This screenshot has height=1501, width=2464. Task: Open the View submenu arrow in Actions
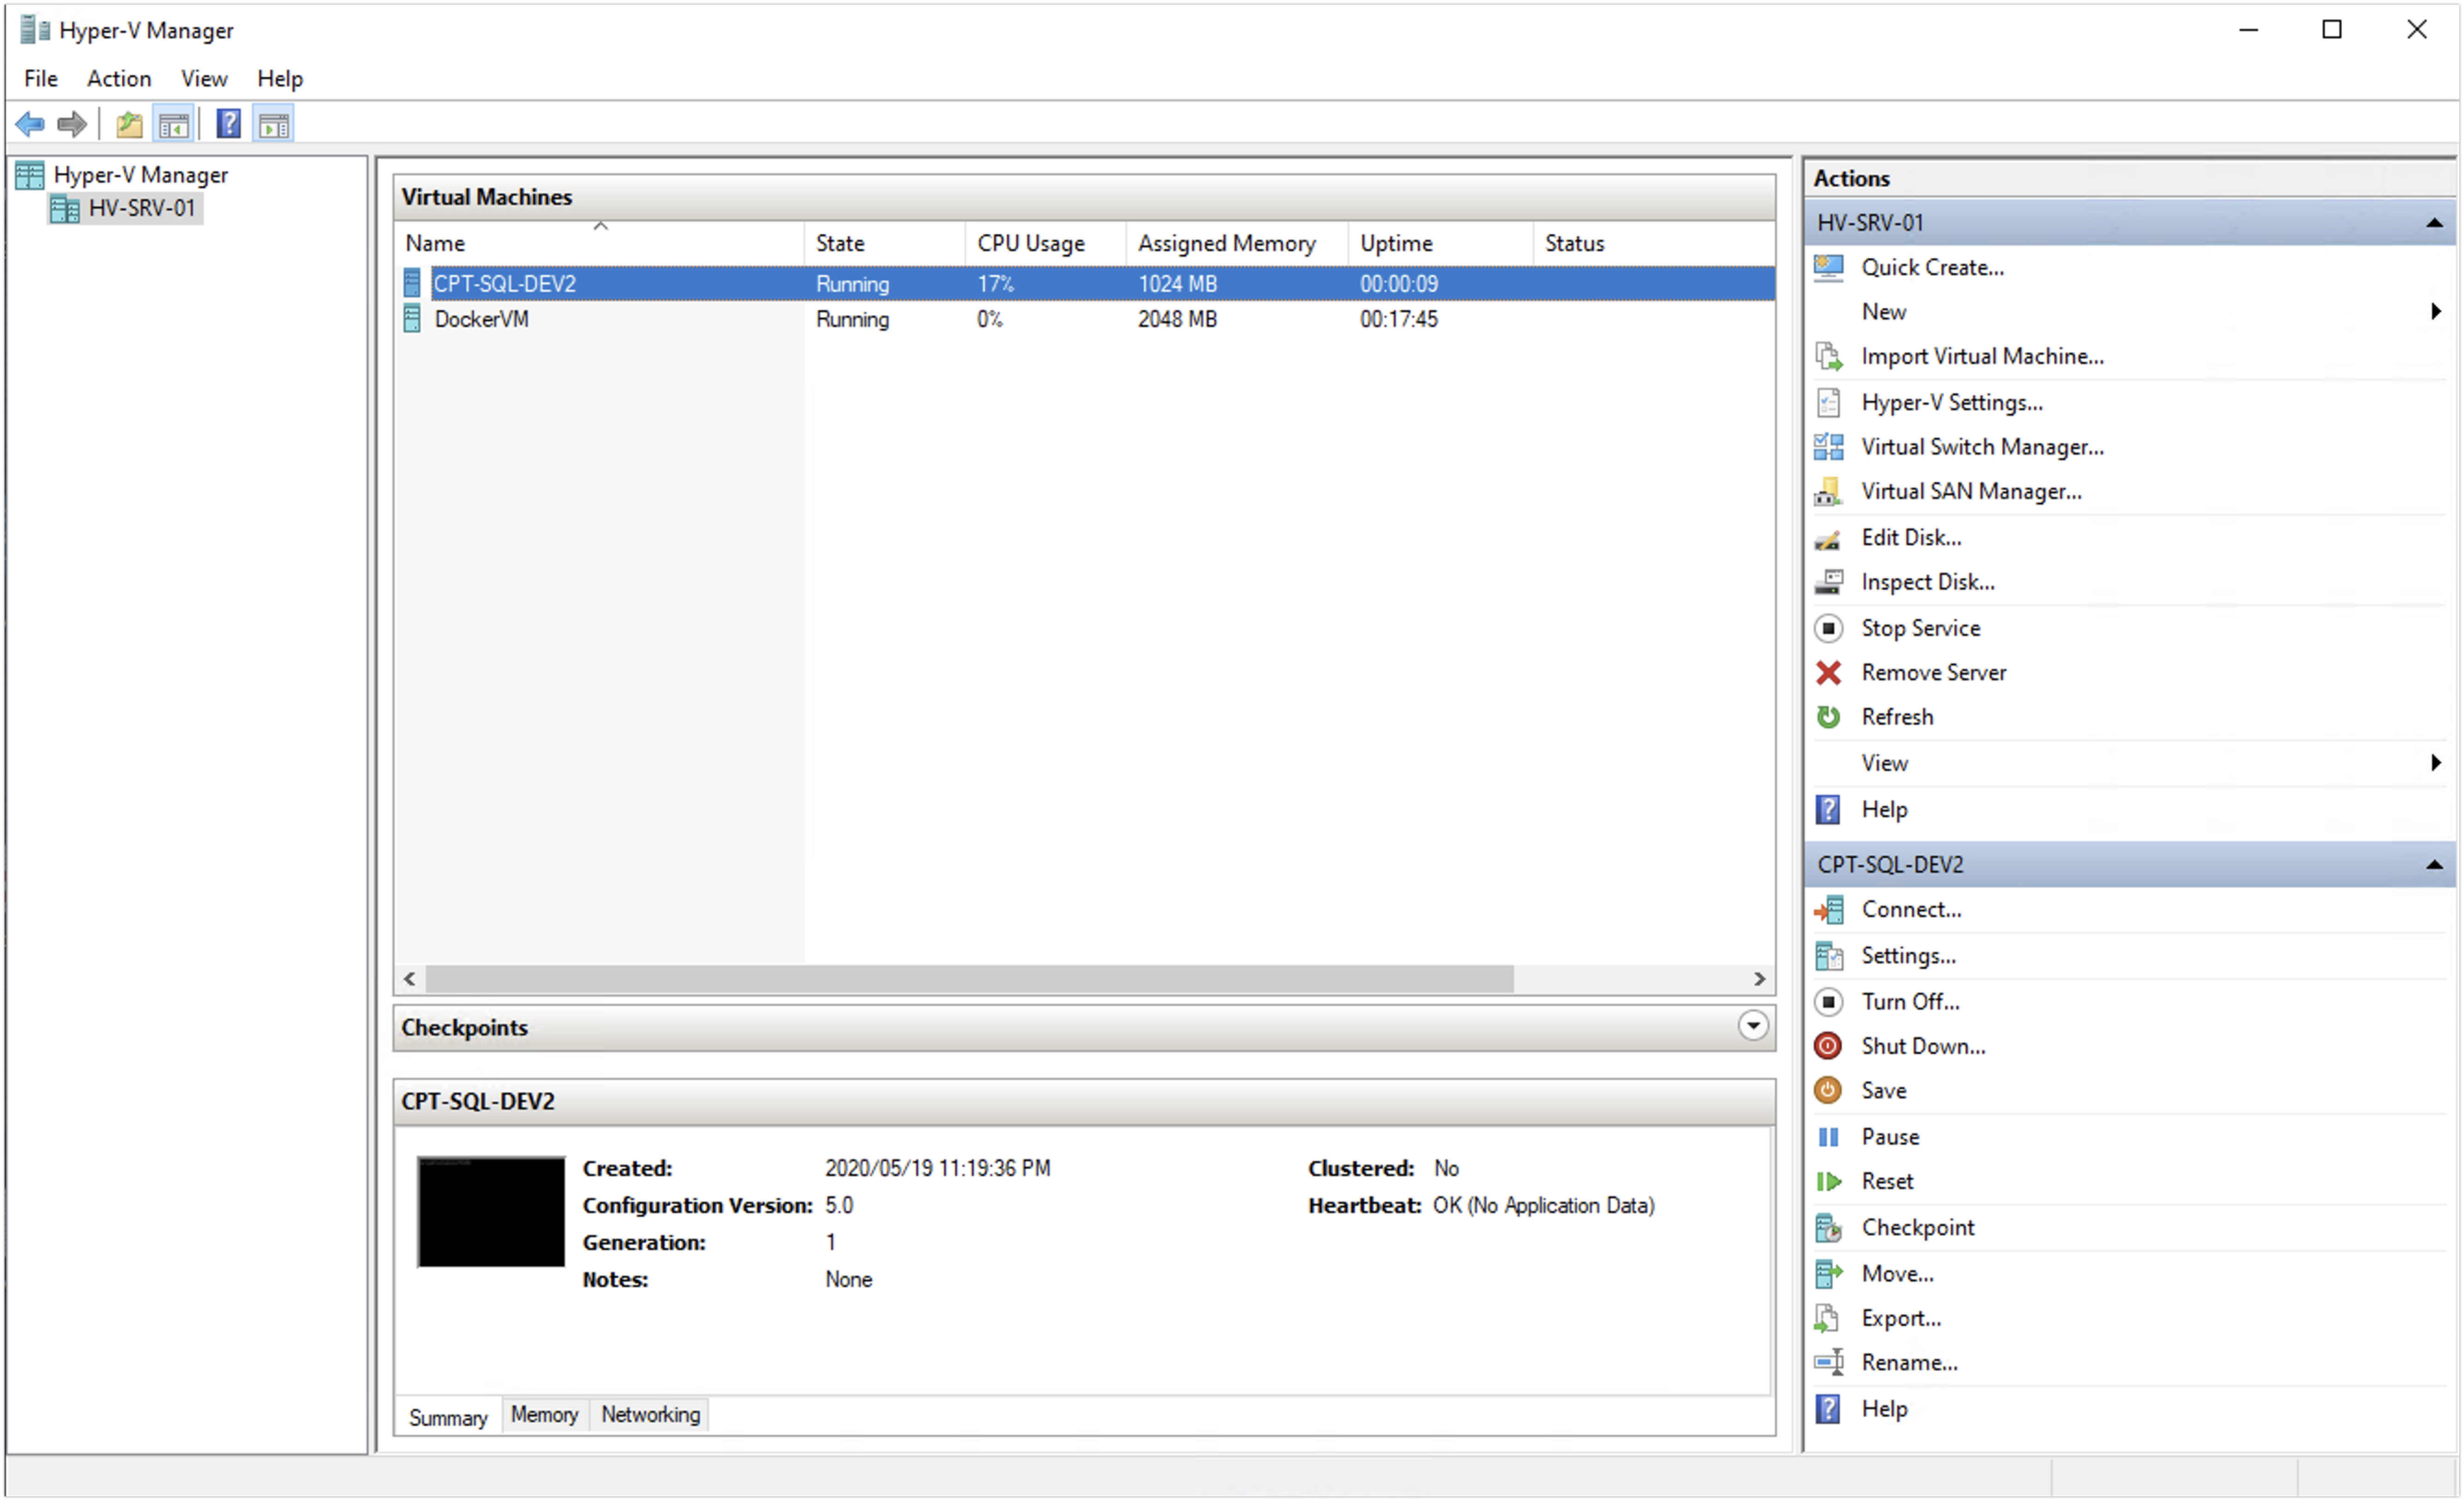2437,764
